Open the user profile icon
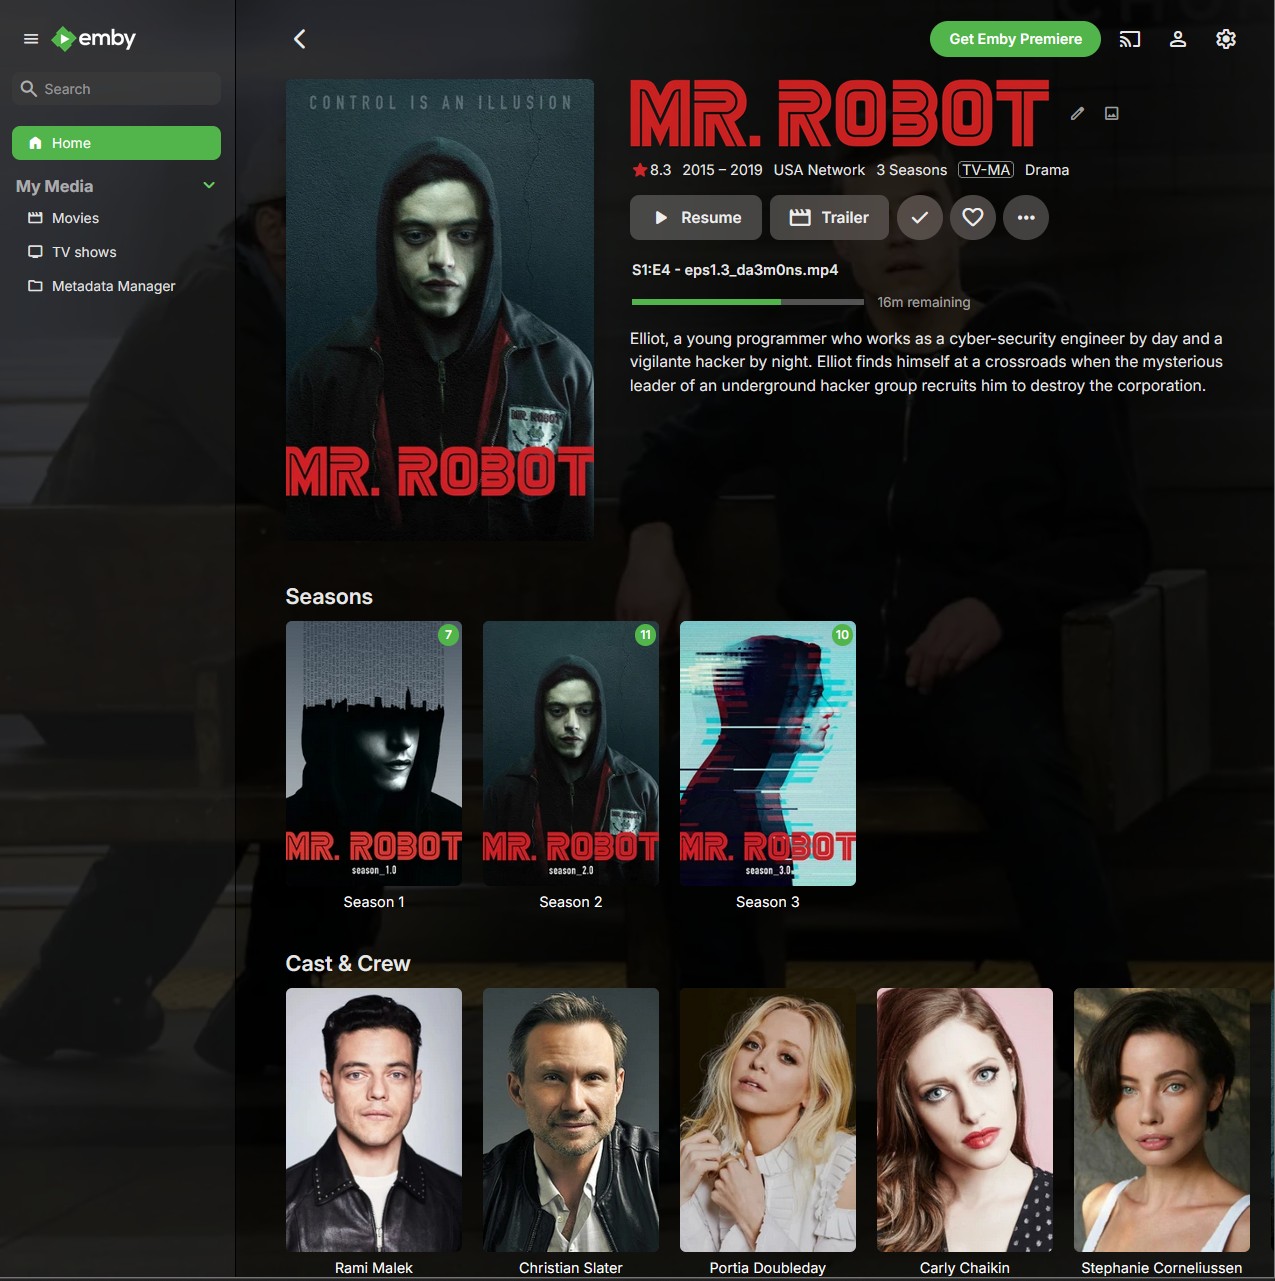Viewport: 1275px width, 1281px height. tap(1178, 39)
